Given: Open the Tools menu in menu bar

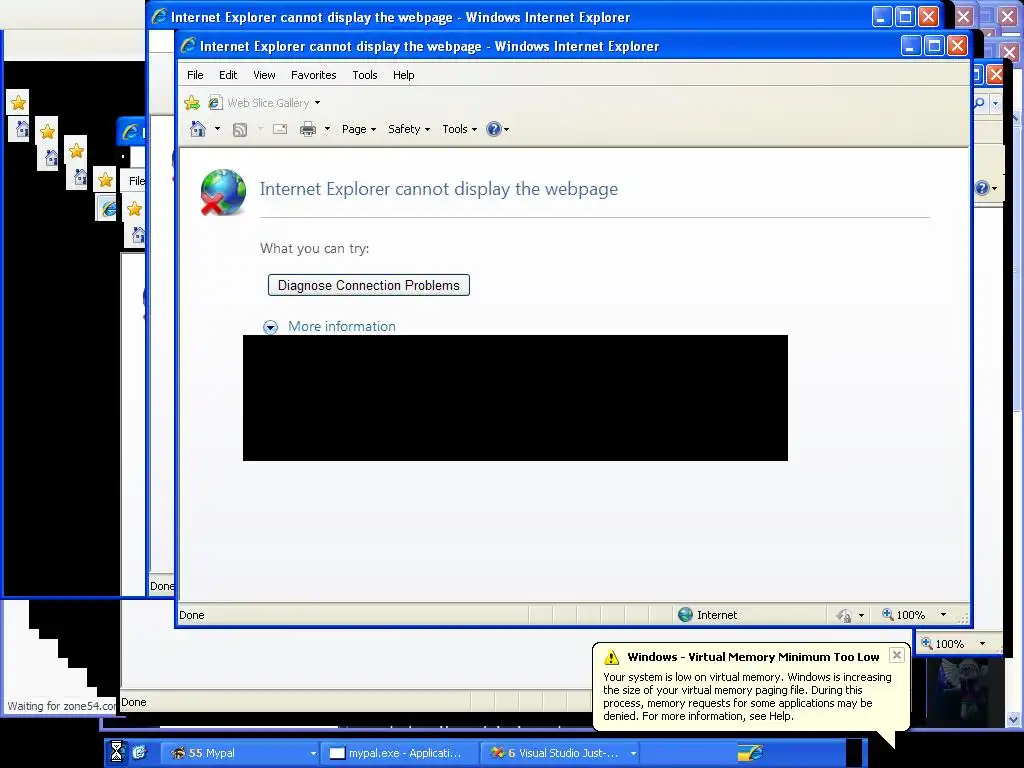Looking at the screenshot, I should coord(365,75).
